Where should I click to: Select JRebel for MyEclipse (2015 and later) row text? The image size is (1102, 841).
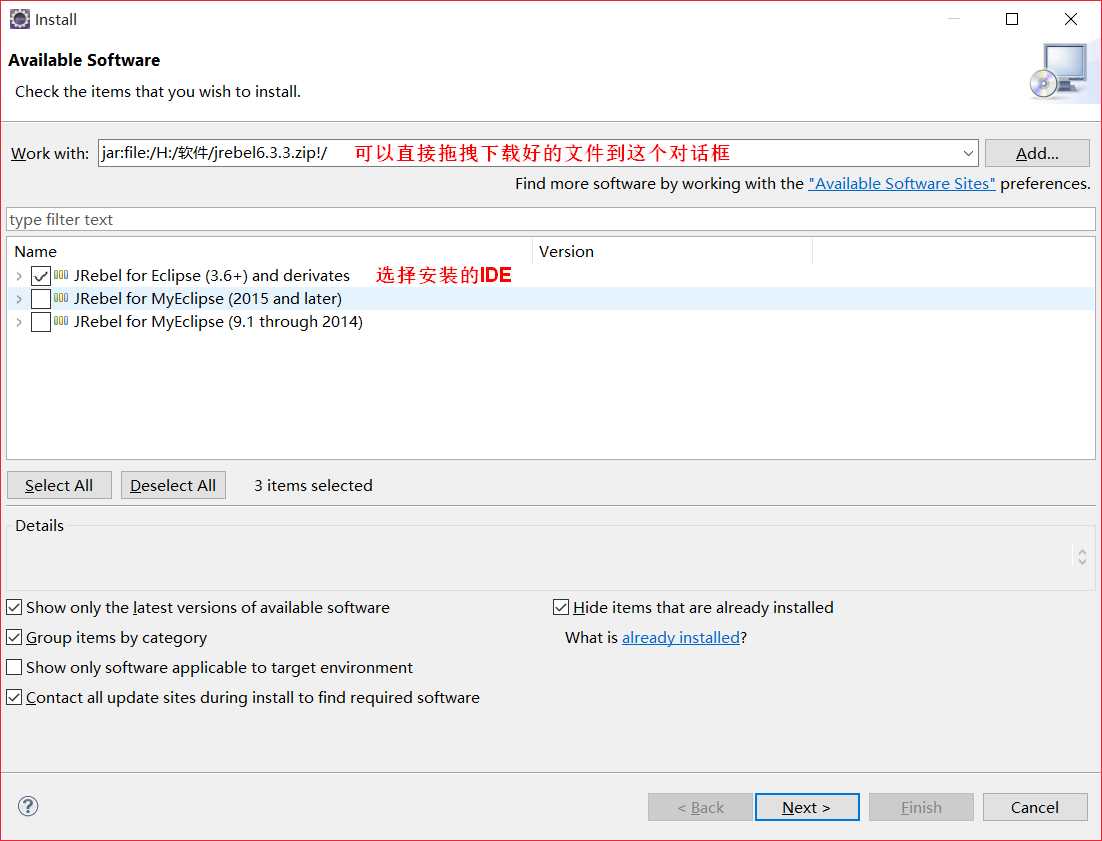[x=208, y=299]
